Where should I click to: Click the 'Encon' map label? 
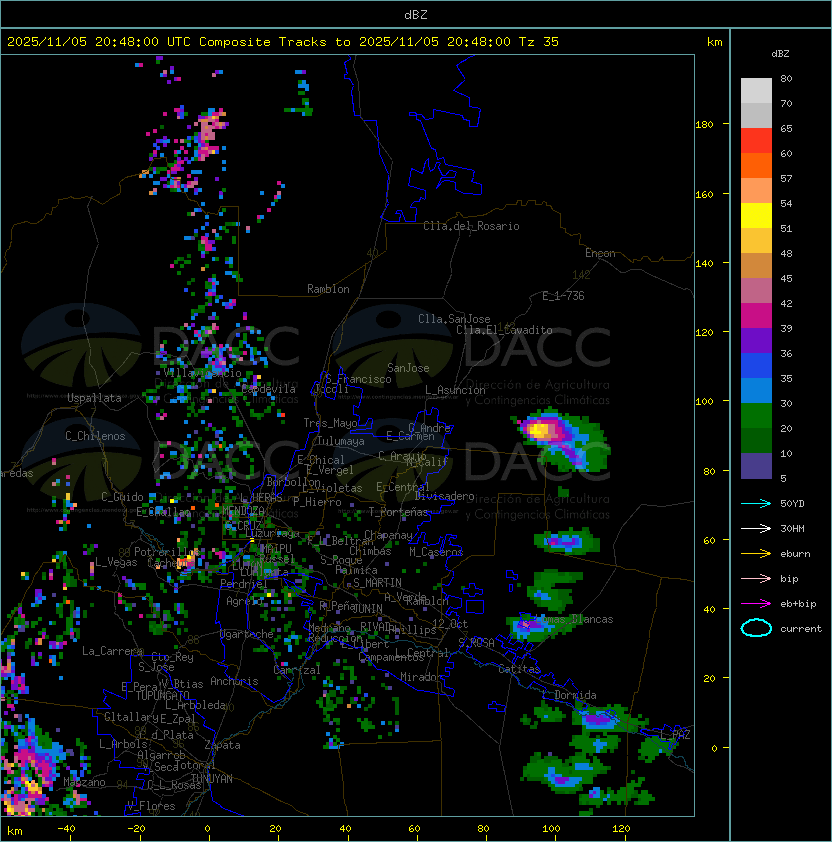[600, 253]
